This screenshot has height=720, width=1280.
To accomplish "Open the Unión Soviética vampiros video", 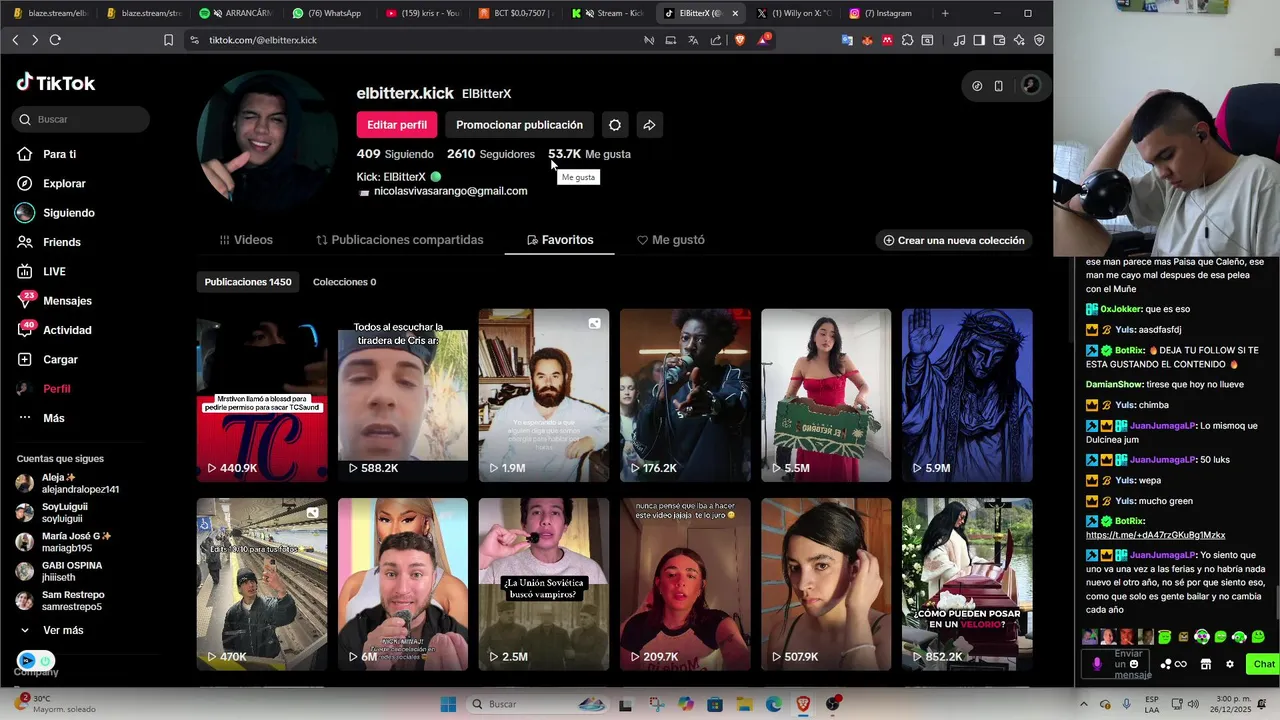I will tap(543, 584).
